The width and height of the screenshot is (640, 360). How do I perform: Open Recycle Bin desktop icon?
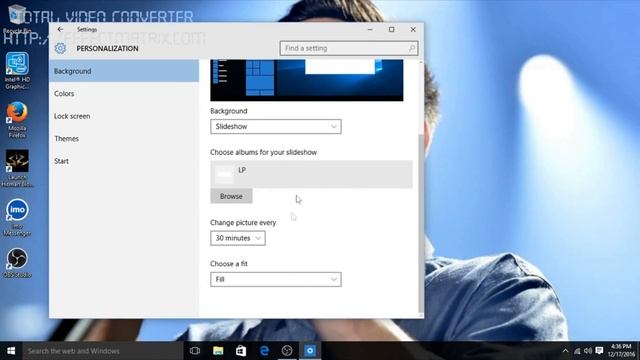tap(17, 19)
